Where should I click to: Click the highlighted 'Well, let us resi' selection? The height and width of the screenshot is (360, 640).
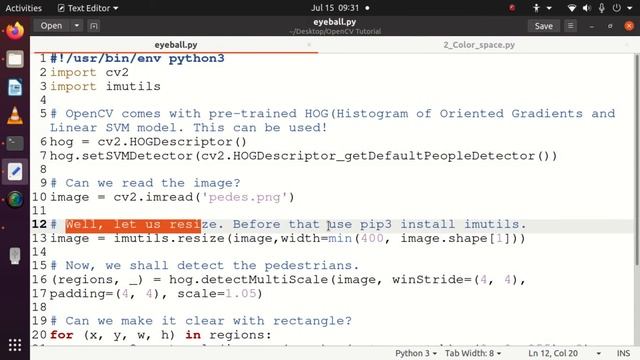(133, 224)
